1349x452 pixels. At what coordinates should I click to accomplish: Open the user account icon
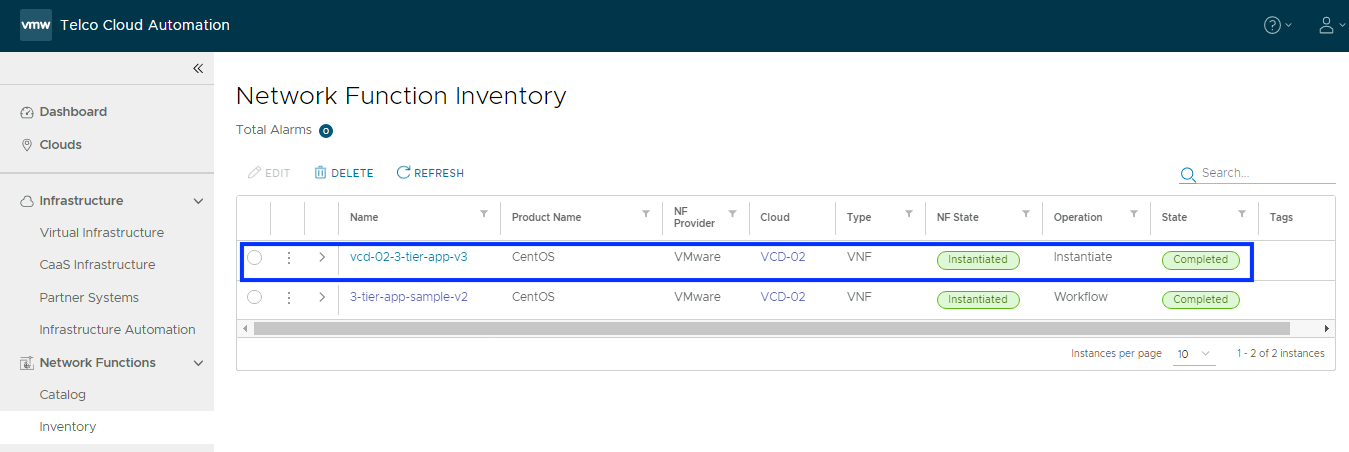click(x=1327, y=26)
